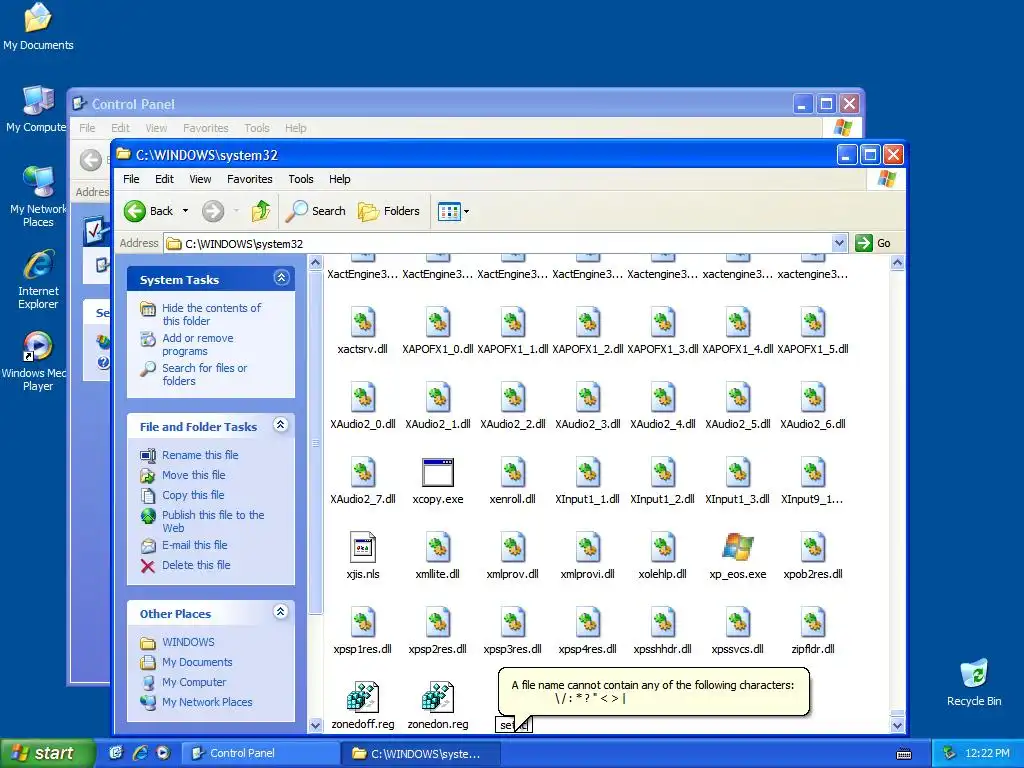Click the file rename text box

coord(513,724)
